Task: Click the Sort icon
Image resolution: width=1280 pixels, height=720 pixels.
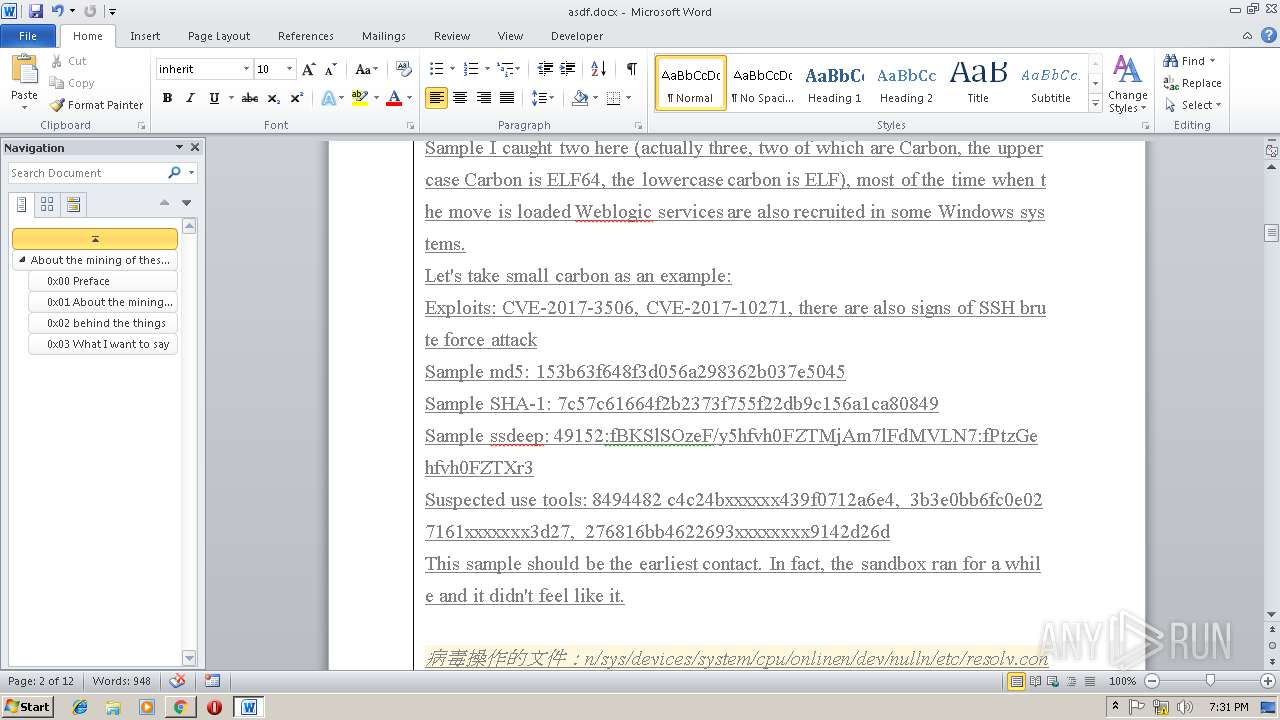Action: click(598, 69)
